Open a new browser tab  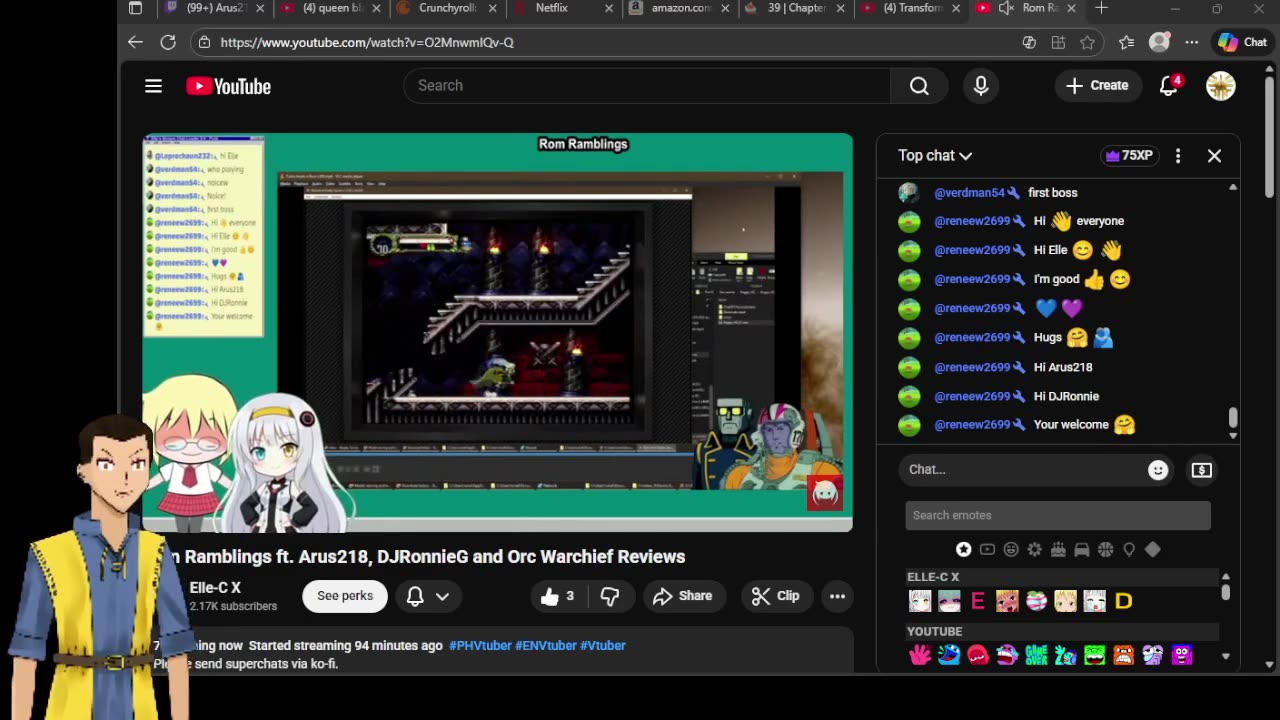(1101, 8)
